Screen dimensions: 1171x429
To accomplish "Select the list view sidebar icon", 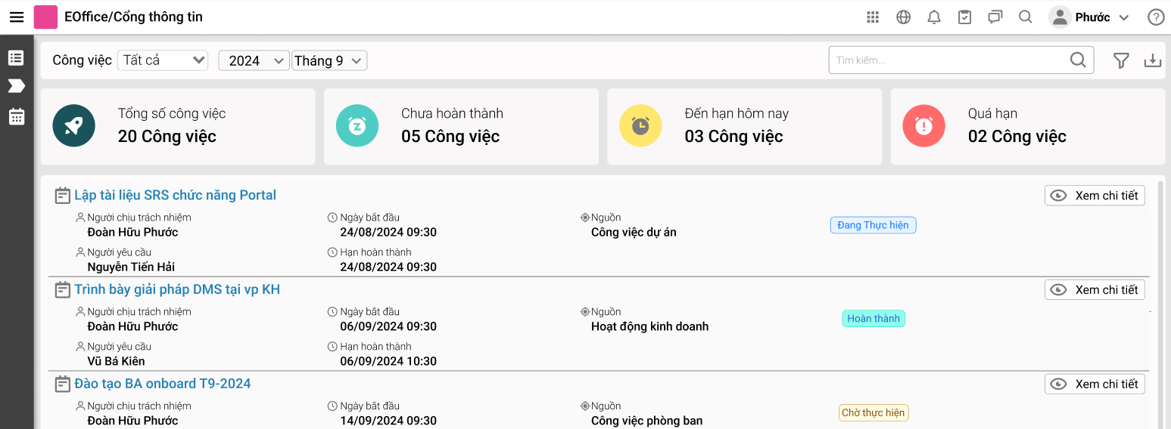I will coord(16,58).
